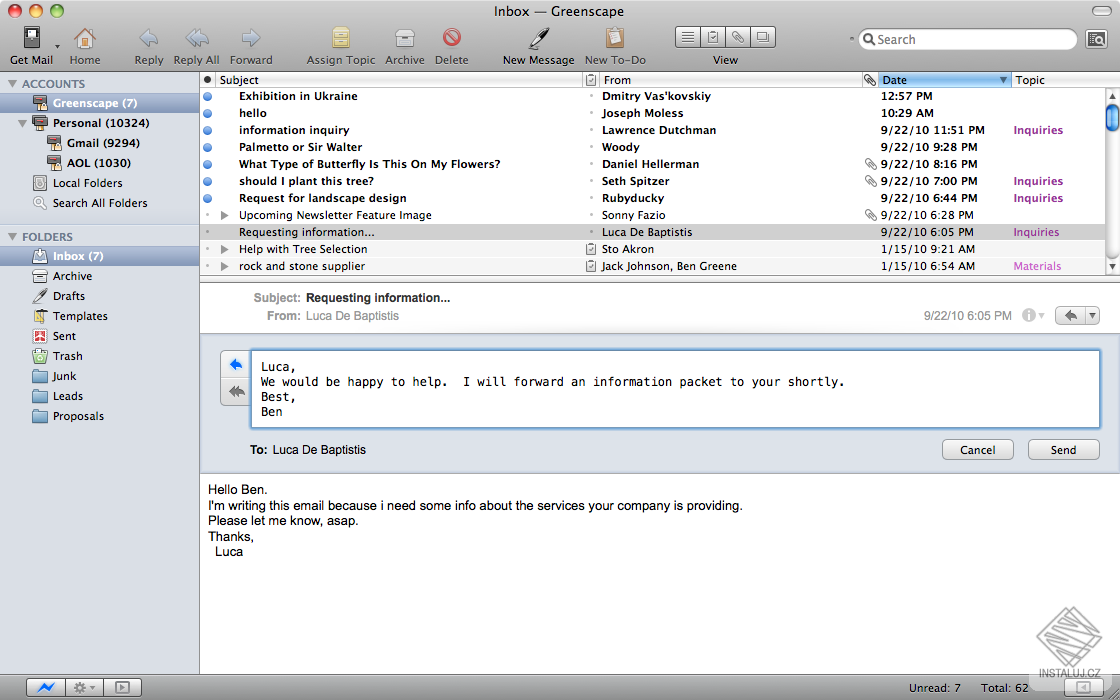Click the Delete toolbar icon
Screen dimensions: 1120x700
pyautogui.click(x=451, y=37)
